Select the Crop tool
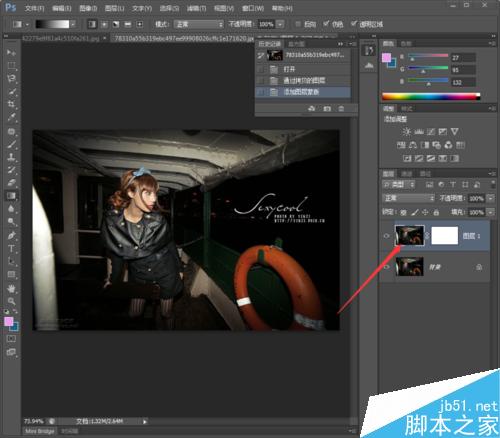This screenshot has height=438, width=500. pyautogui.click(x=11, y=104)
